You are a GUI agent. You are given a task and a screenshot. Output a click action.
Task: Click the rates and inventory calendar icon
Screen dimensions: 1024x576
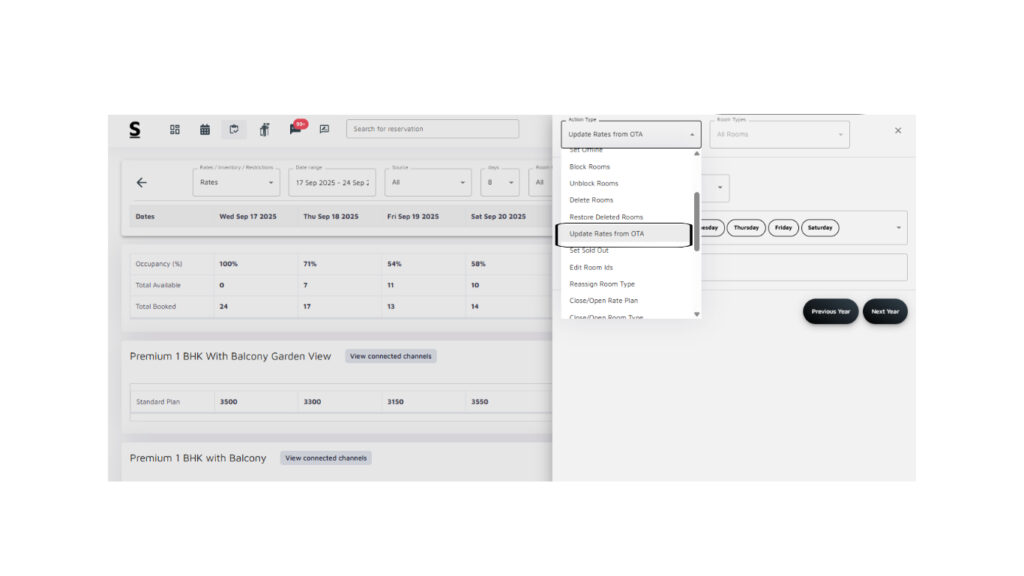(234, 129)
